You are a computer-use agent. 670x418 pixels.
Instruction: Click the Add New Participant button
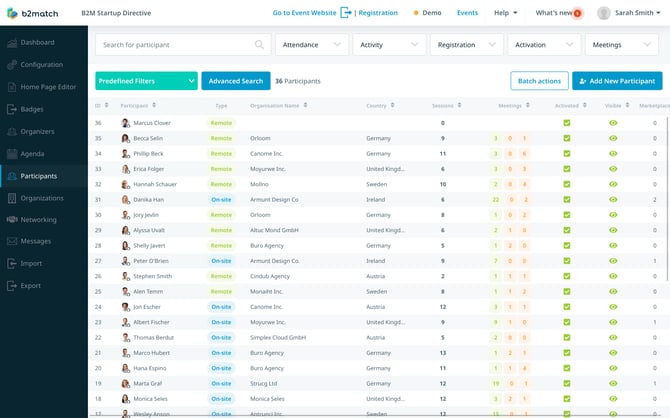616,81
